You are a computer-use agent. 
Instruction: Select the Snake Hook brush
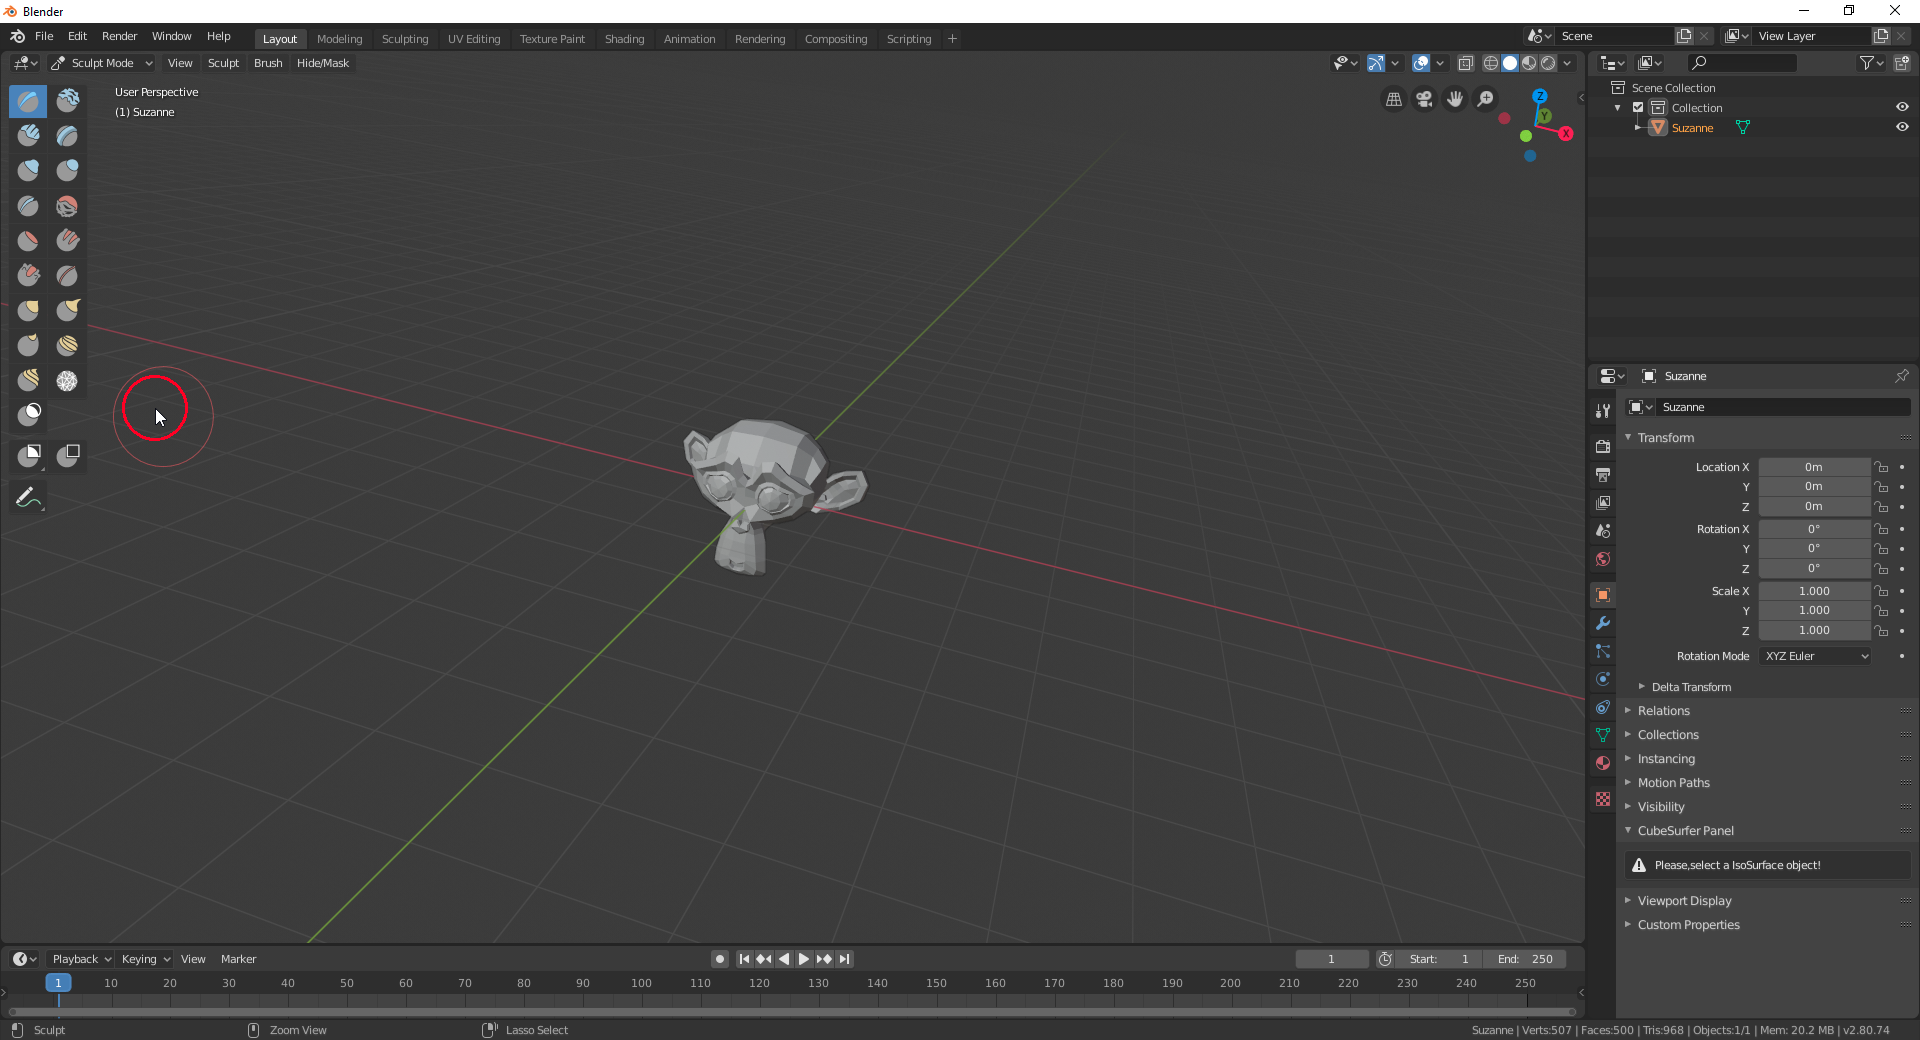[67, 311]
